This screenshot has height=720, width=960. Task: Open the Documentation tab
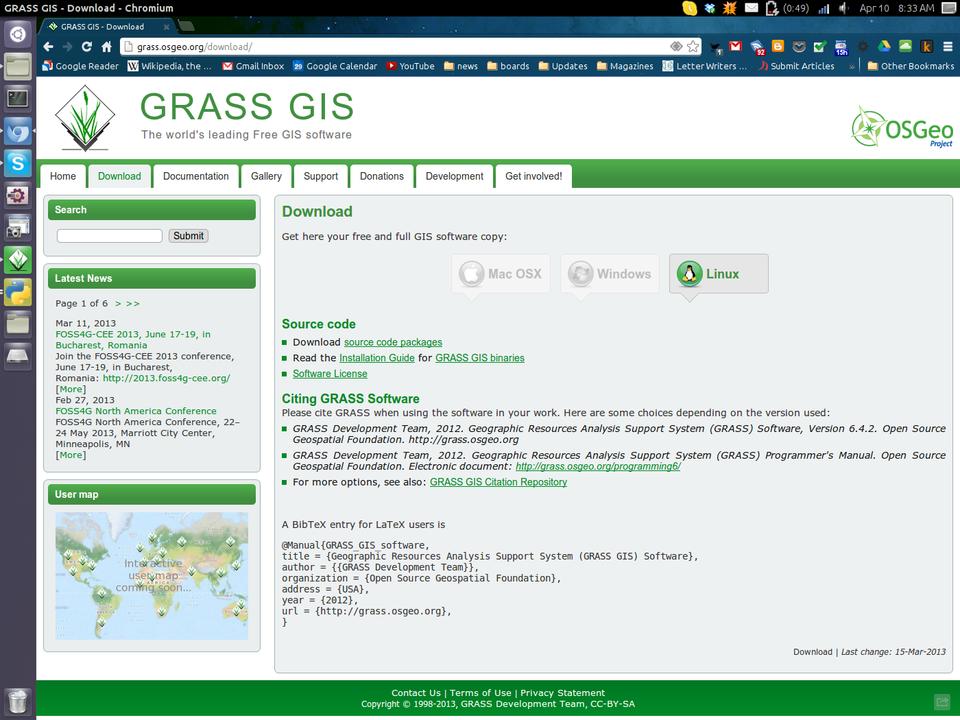click(x=196, y=176)
